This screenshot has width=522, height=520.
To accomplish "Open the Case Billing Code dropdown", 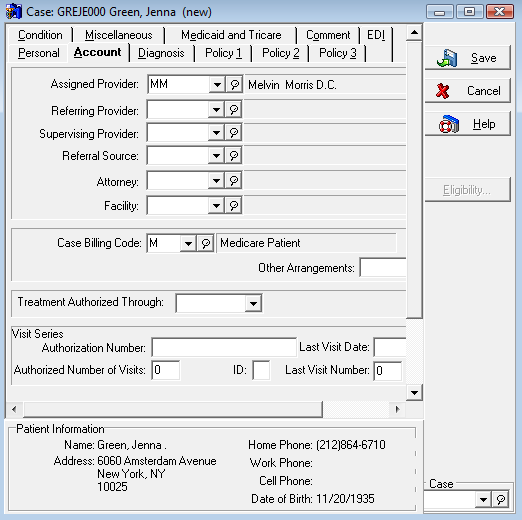I will point(188,243).
